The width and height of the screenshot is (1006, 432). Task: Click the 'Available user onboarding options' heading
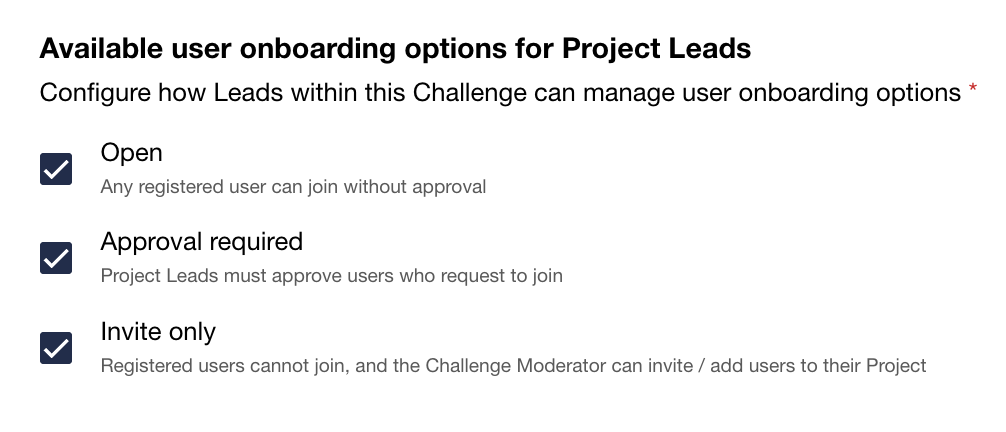[395, 48]
